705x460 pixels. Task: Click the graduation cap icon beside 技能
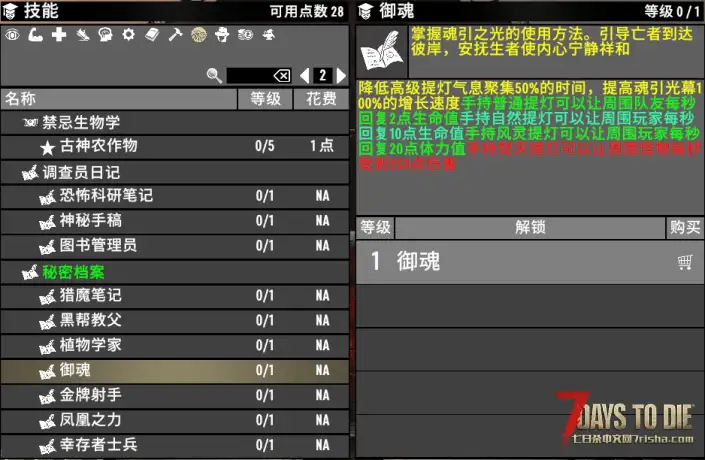click(x=10, y=11)
